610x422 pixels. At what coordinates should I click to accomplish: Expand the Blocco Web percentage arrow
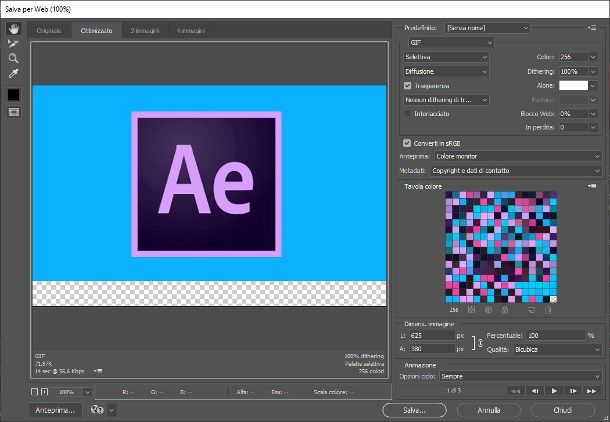coord(593,114)
